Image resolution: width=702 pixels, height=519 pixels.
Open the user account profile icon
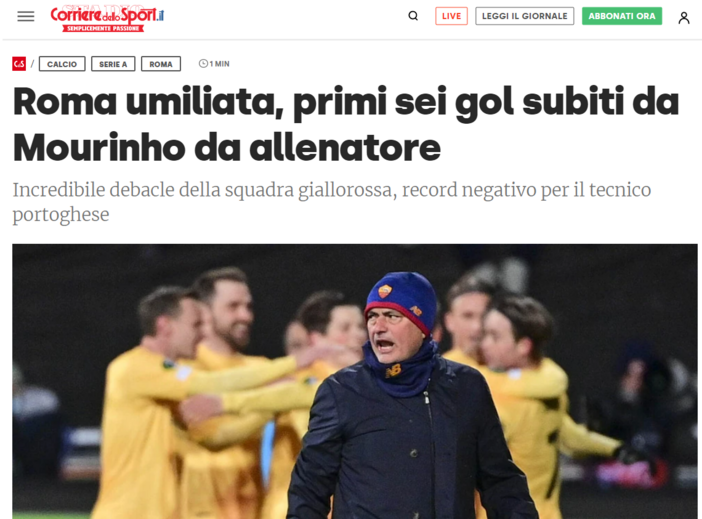[683, 17]
